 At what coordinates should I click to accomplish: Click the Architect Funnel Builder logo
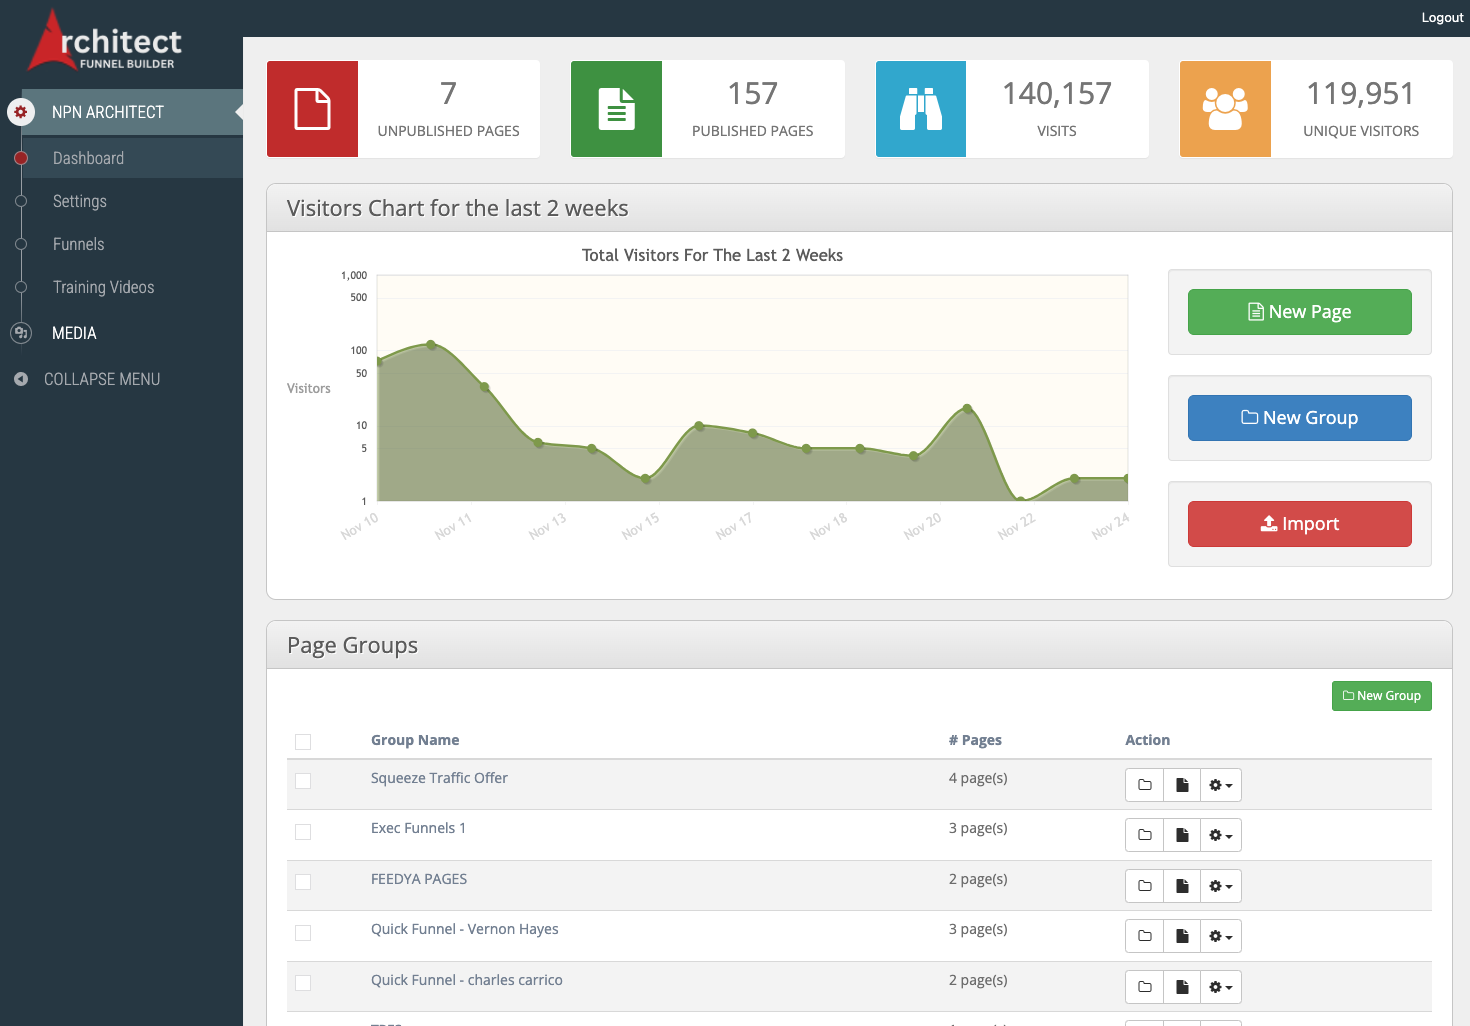[x=105, y=42]
